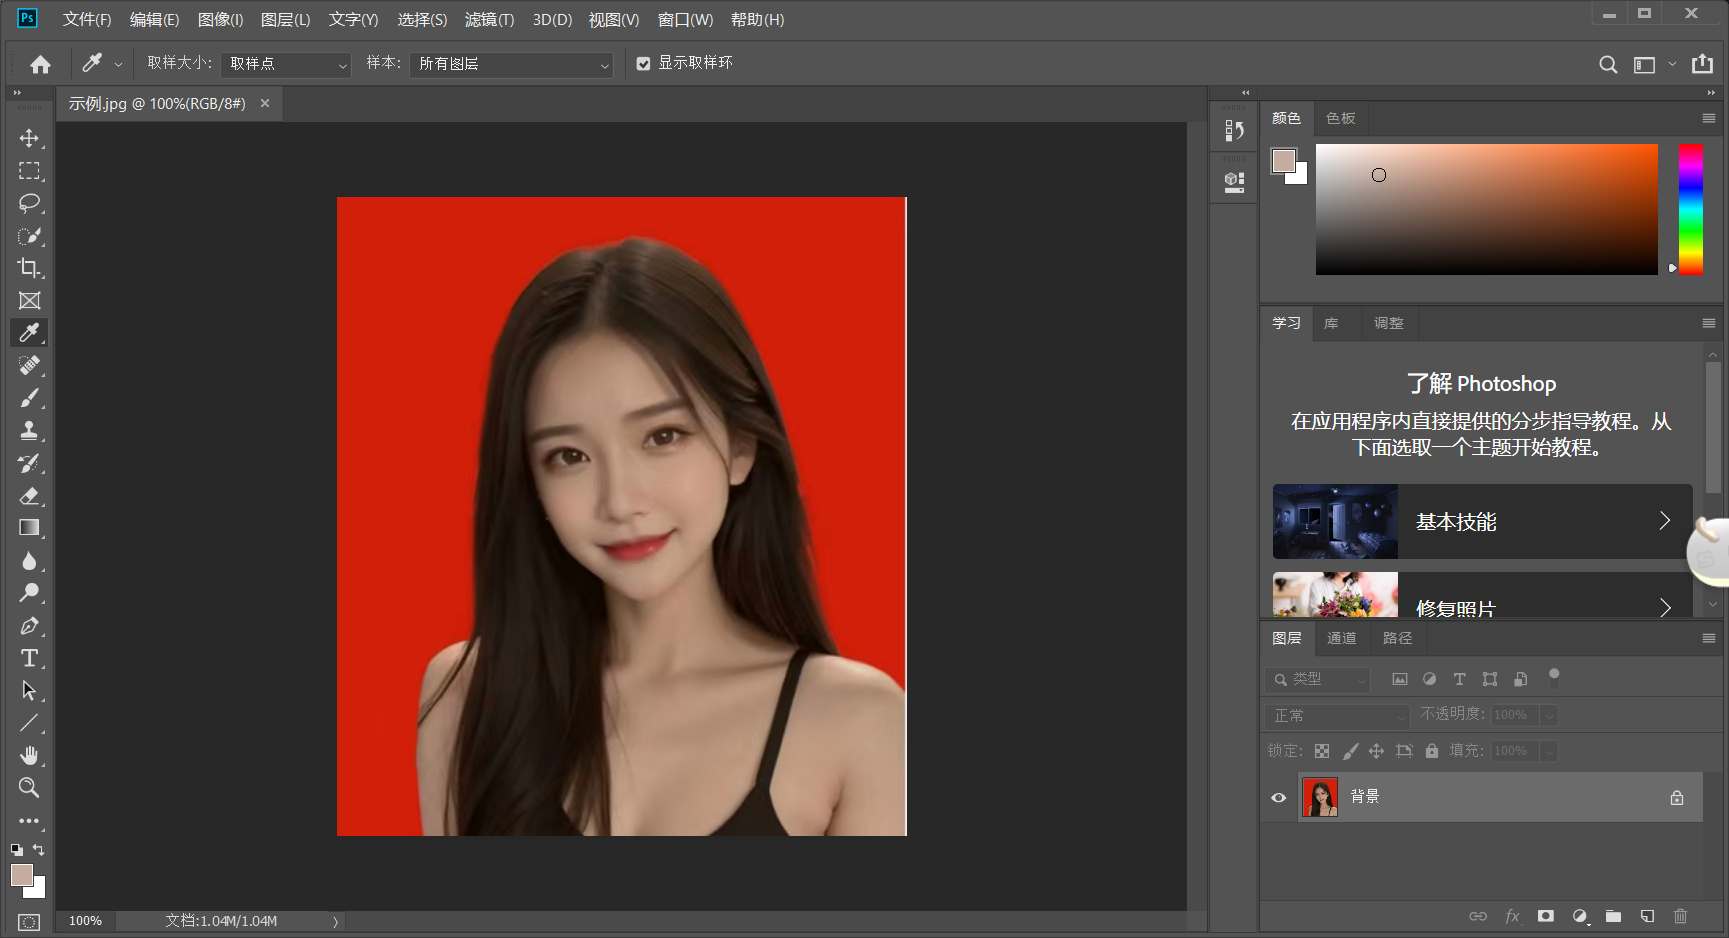Click Add layer style fx icon
1729x938 pixels.
click(x=1512, y=916)
